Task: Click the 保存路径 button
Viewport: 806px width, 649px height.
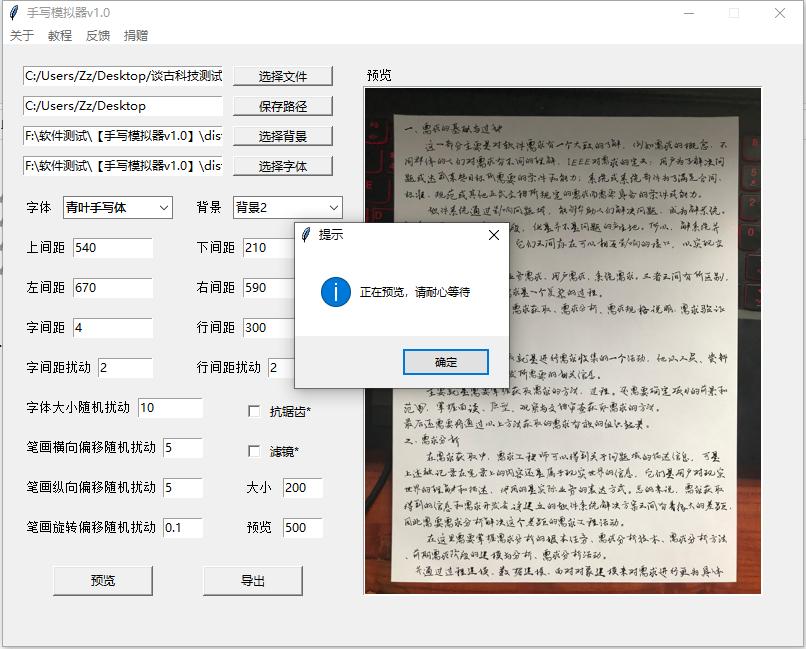Action: [x=283, y=106]
